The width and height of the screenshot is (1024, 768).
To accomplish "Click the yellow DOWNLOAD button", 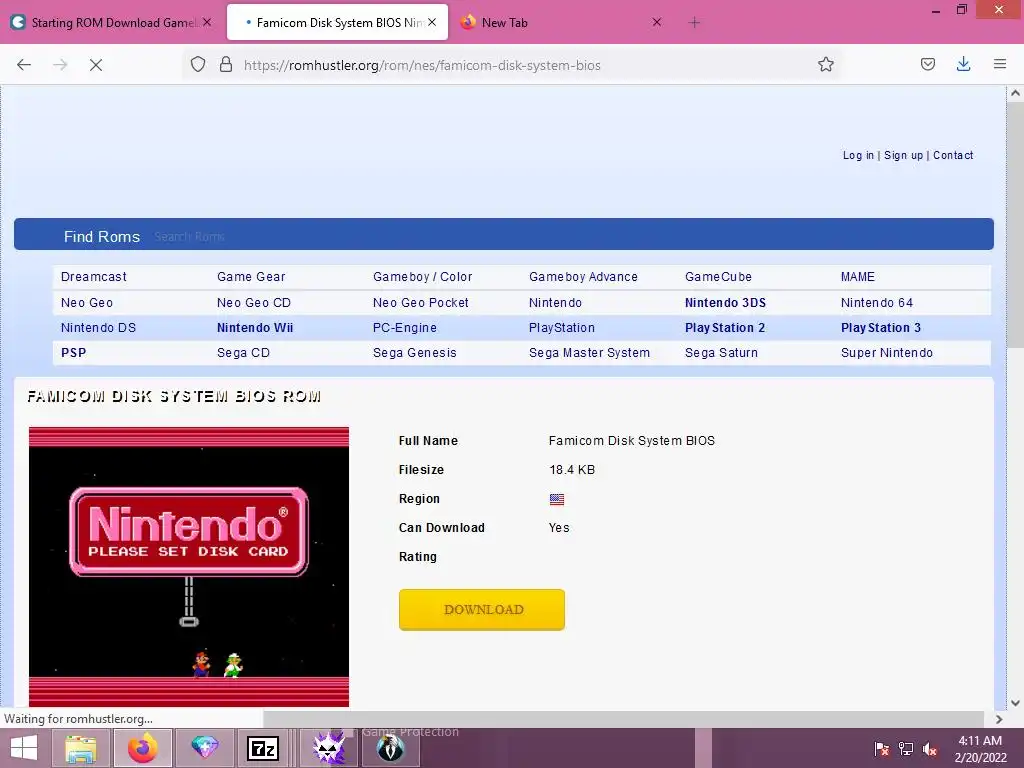I will (x=482, y=609).
